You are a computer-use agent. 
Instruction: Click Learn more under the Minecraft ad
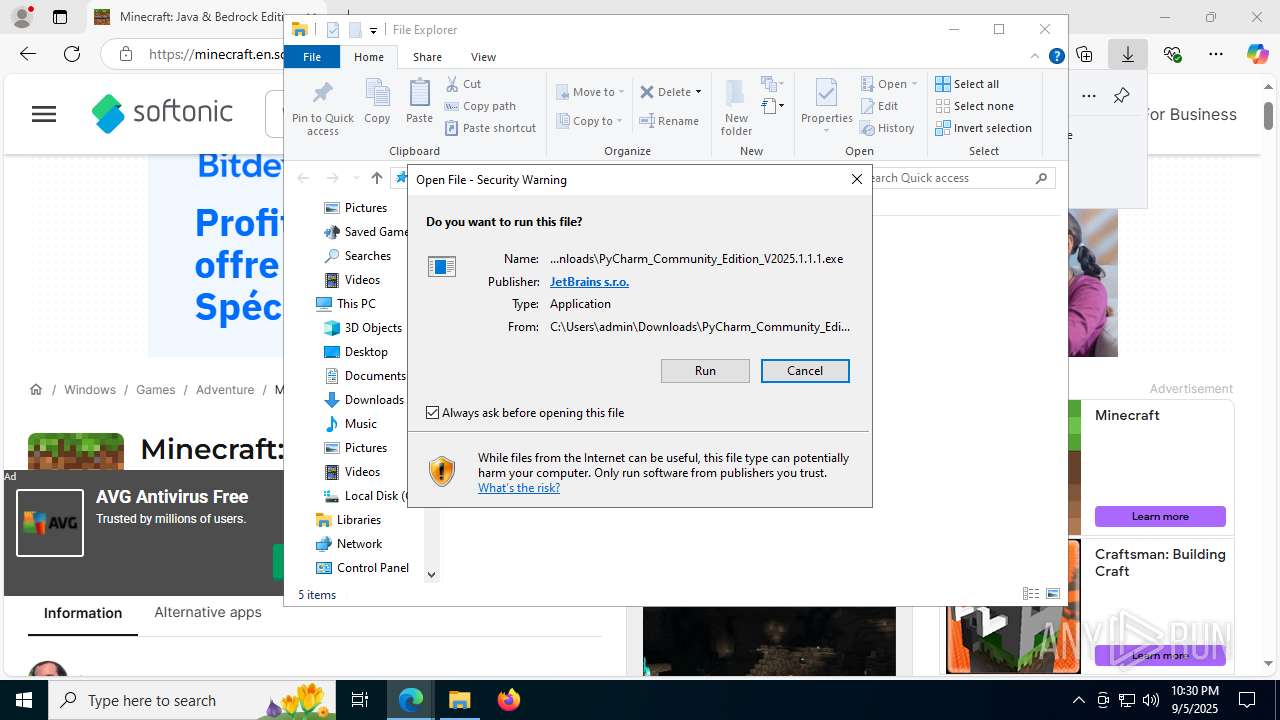coord(1160,517)
